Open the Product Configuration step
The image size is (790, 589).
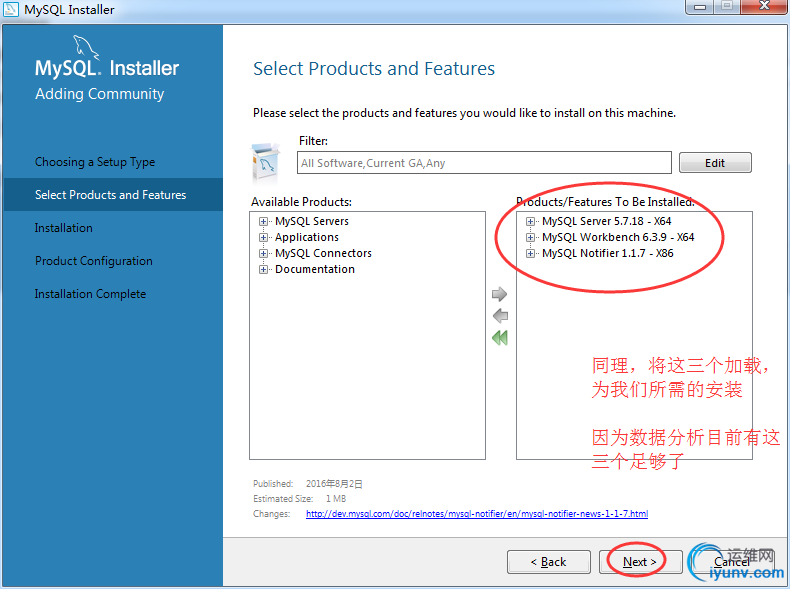(94, 261)
